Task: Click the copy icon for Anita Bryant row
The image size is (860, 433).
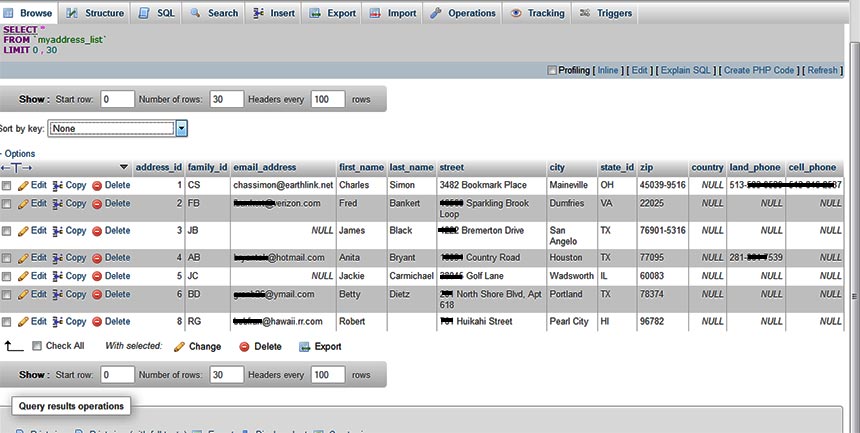Action: click(x=58, y=258)
